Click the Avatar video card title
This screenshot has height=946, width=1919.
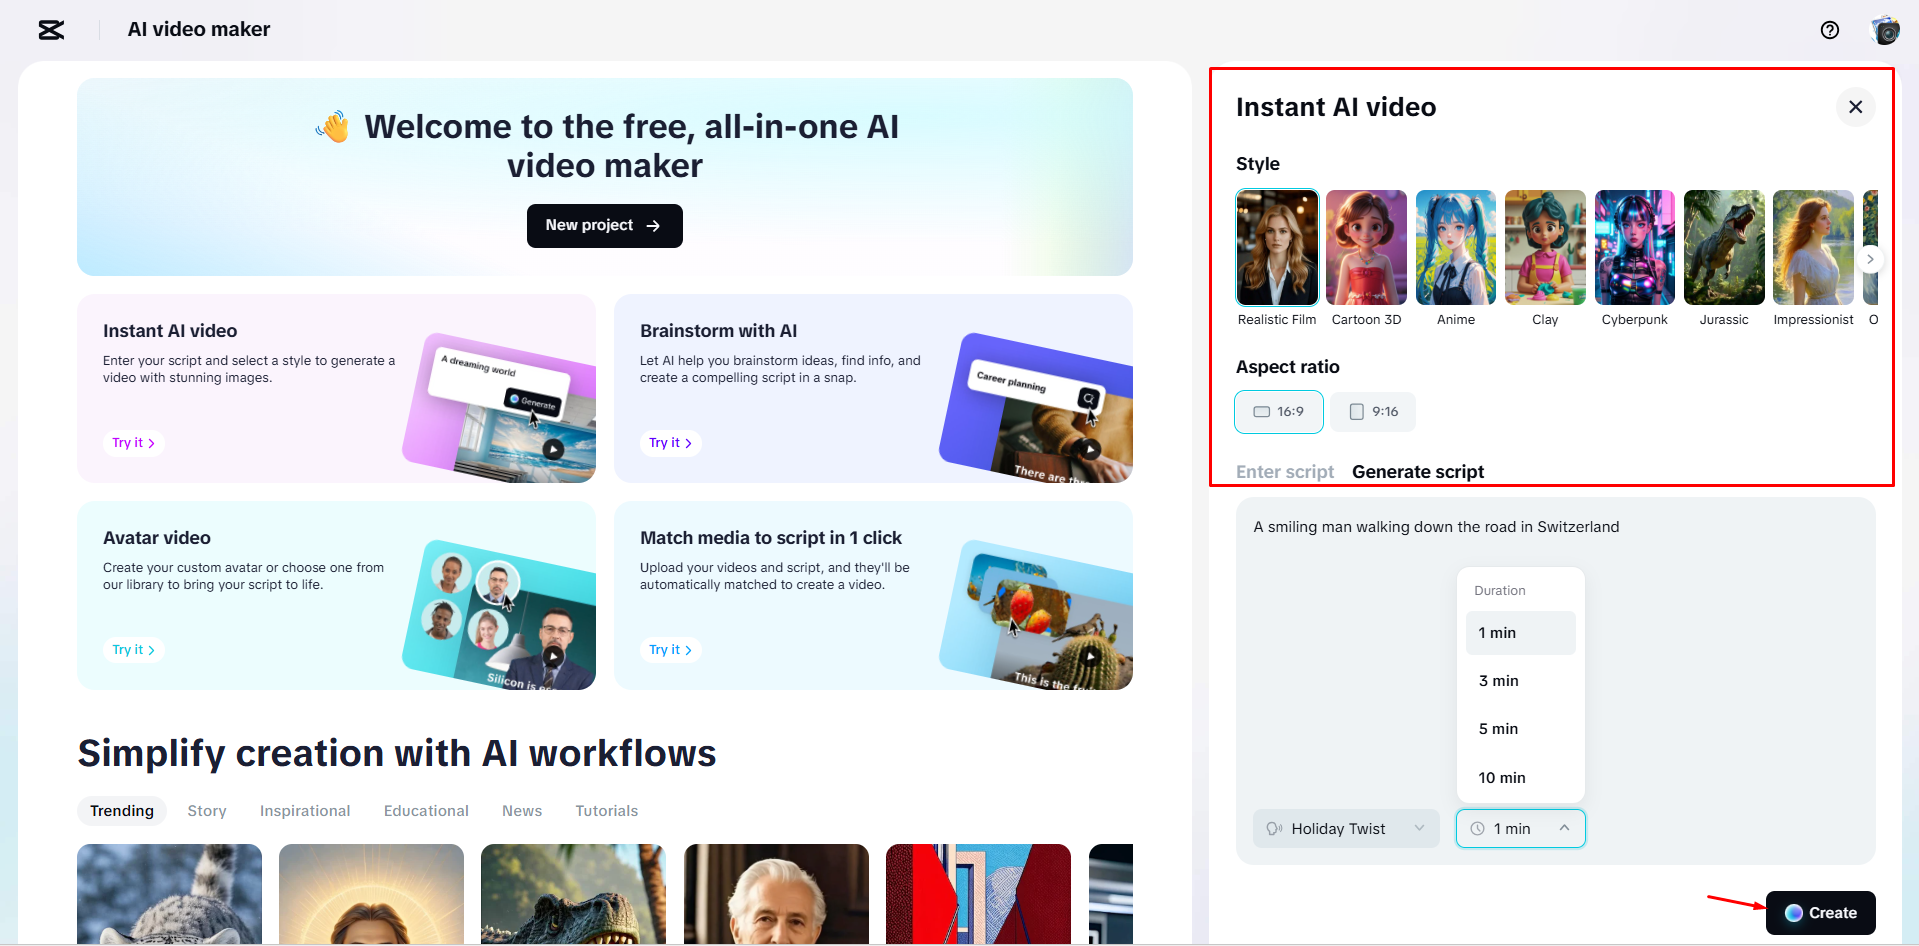[157, 538]
